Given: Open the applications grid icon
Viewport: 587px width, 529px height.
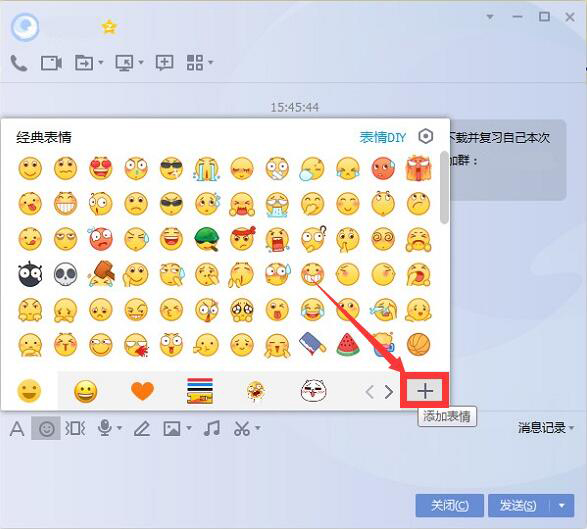Looking at the screenshot, I should tap(195, 63).
